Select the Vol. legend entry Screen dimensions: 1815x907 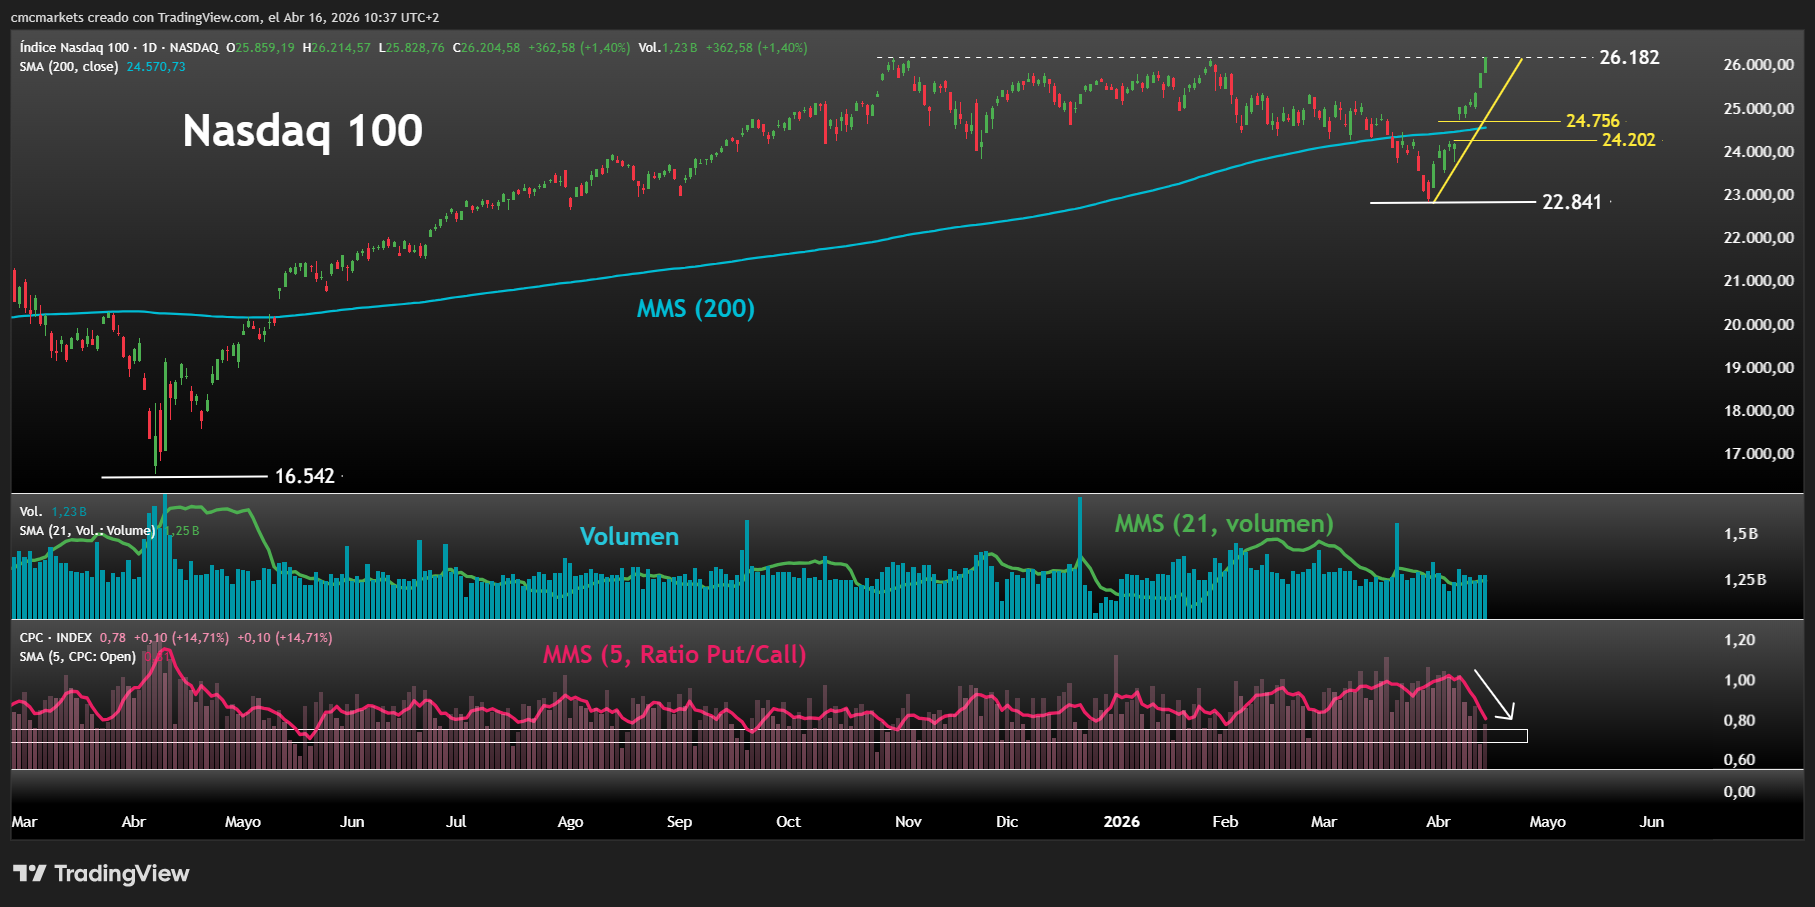33,511
